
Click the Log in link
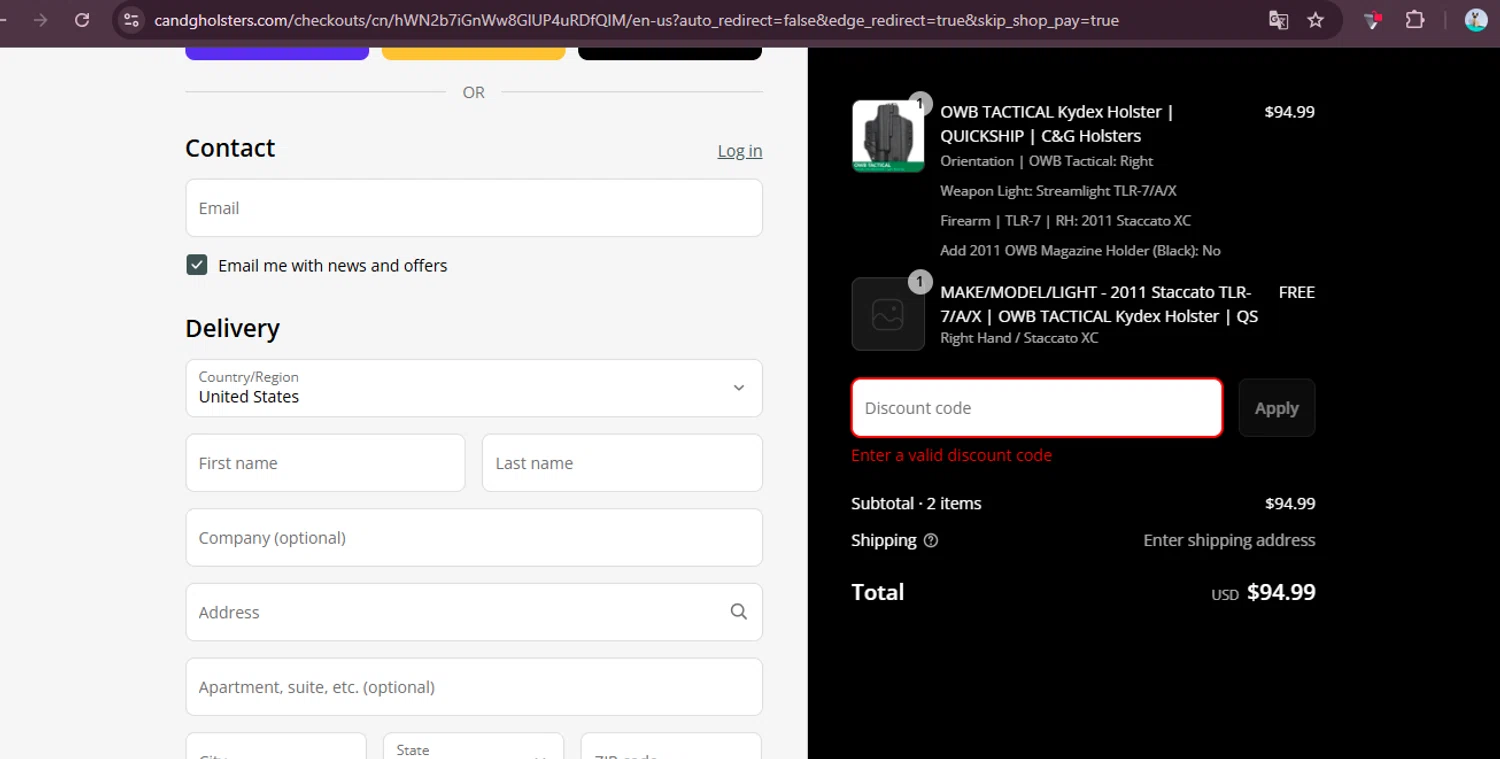point(740,151)
